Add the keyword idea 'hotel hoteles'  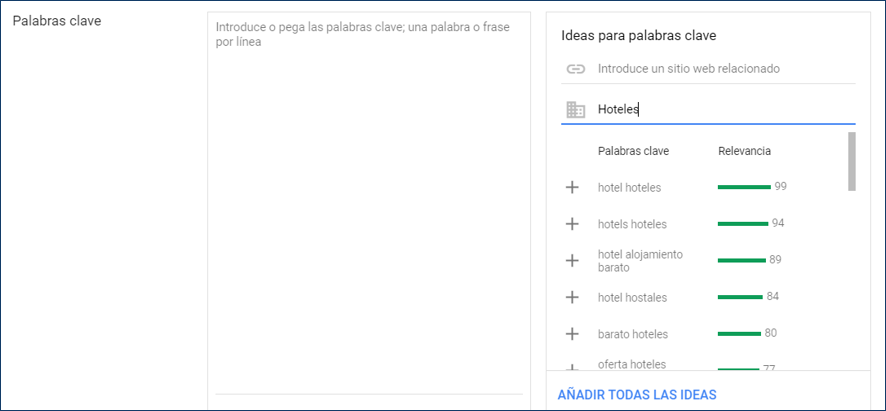(572, 188)
